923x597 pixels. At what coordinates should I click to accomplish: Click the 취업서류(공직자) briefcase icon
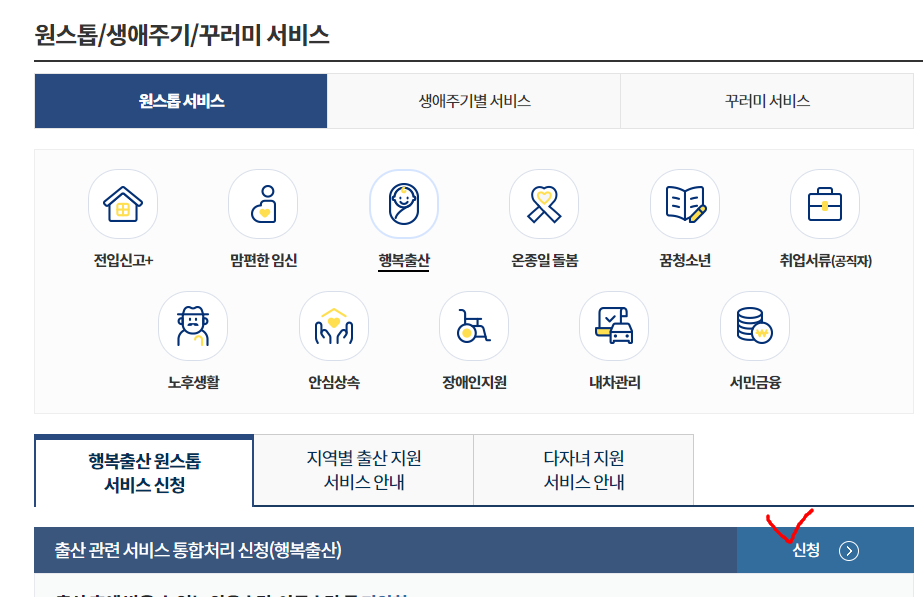(824, 203)
